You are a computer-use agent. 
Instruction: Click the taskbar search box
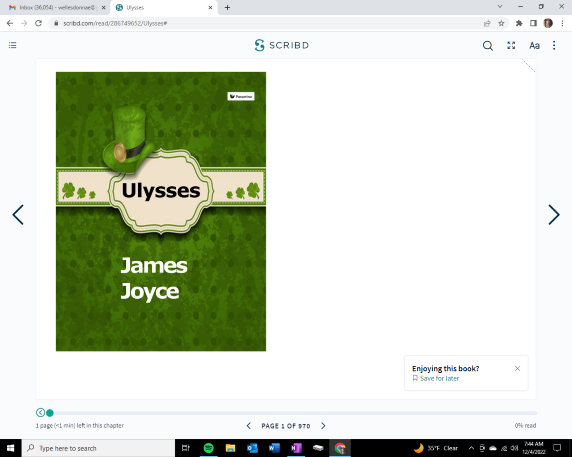(x=98, y=448)
